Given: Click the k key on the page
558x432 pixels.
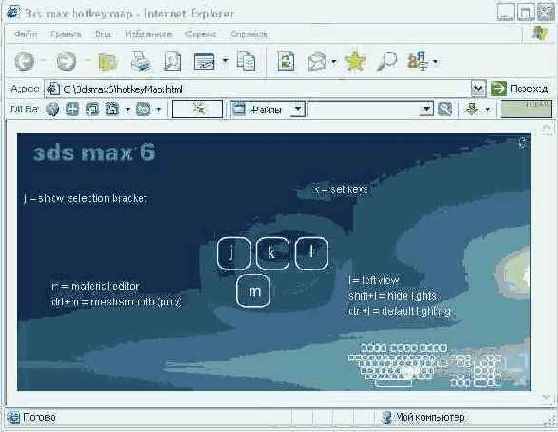Looking at the screenshot, I should [273, 253].
